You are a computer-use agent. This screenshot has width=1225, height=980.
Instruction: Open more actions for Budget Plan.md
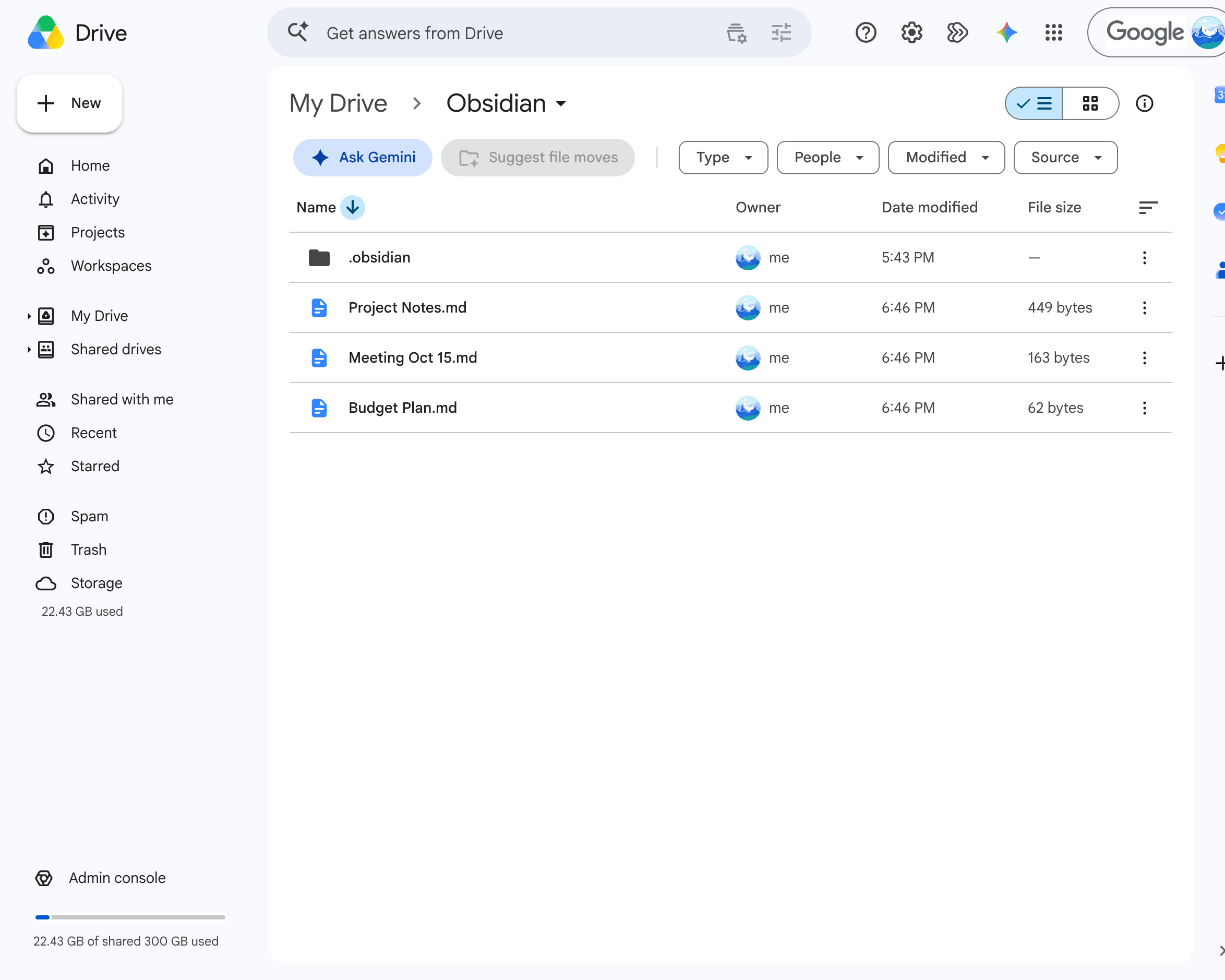[x=1145, y=408]
